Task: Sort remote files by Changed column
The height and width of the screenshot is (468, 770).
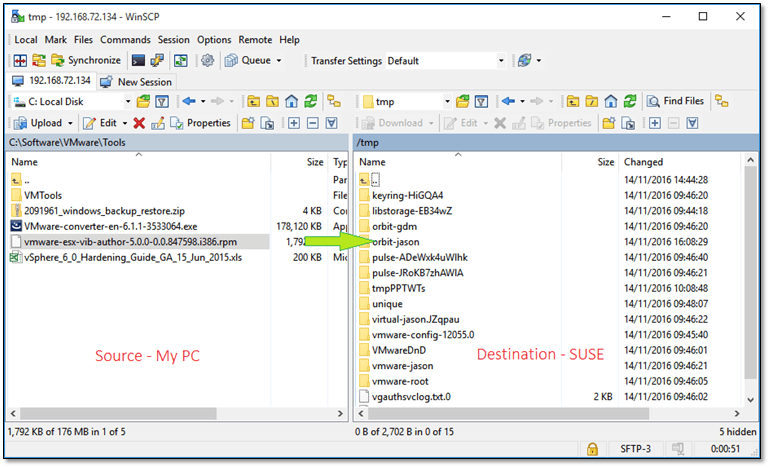Action: coord(680,162)
